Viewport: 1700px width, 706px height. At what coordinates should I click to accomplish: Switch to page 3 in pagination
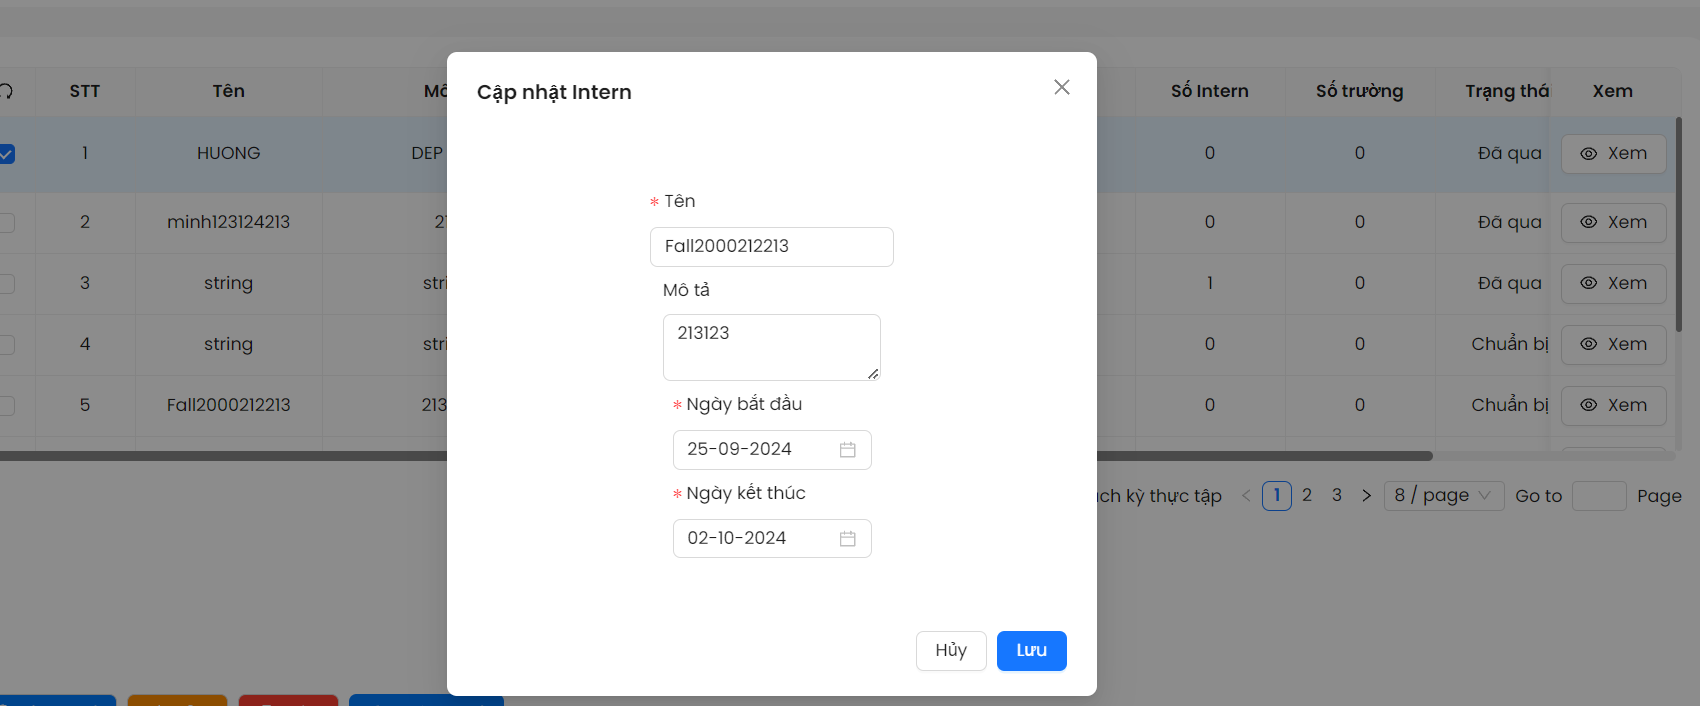point(1337,496)
